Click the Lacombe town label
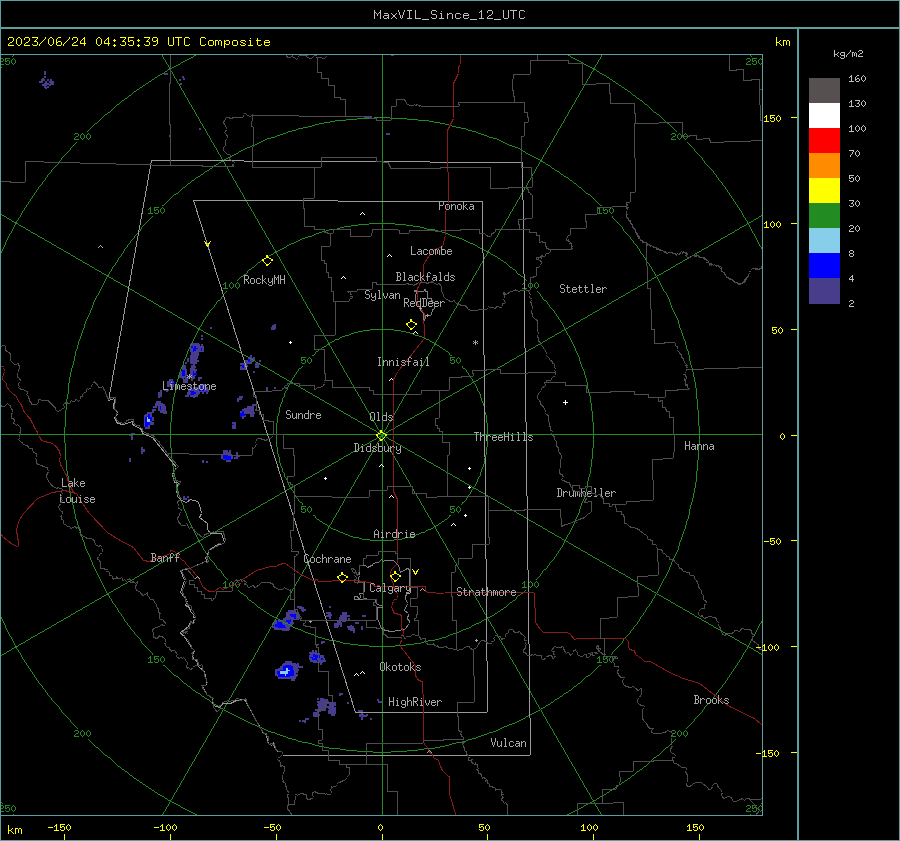This screenshot has height=841, width=900. (x=431, y=251)
